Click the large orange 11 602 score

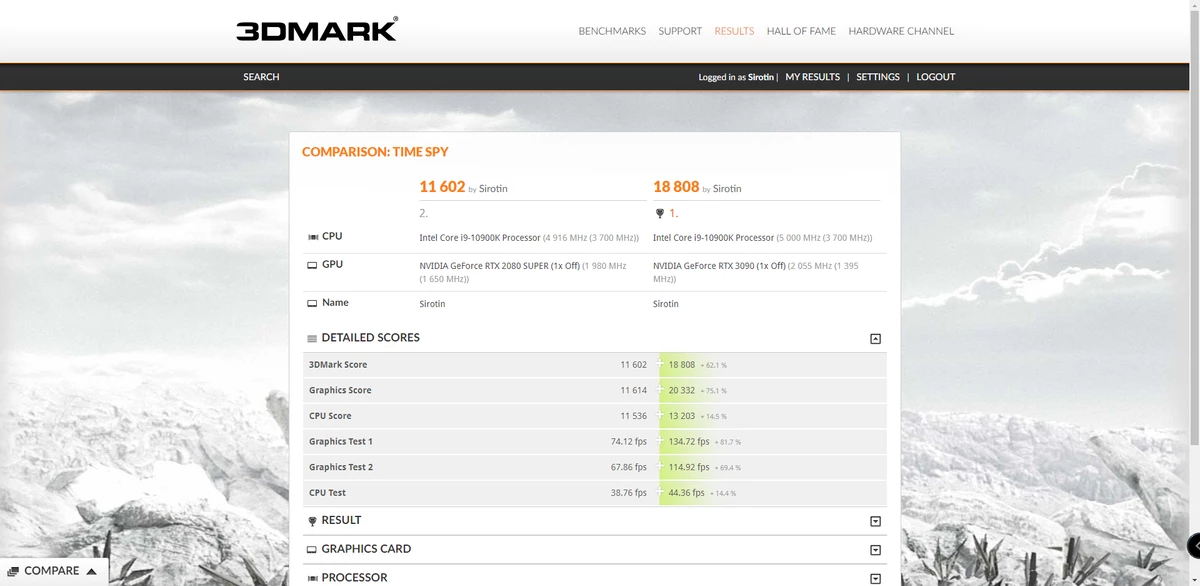[442, 187]
